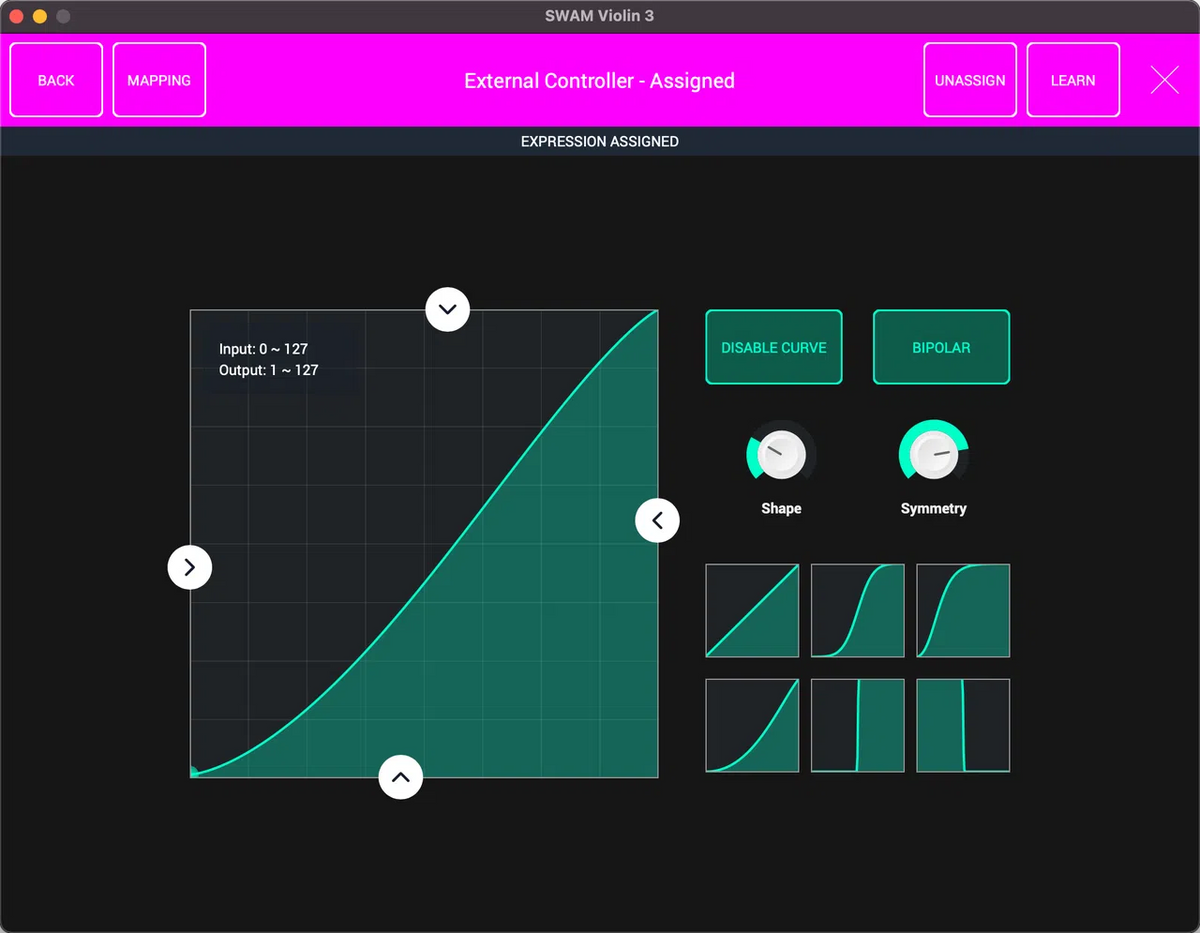The height and width of the screenshot is (933, 1200).
Task: Select the S-curve preset thumbnail
Action: pyautogui.click(x=857, y=610)
